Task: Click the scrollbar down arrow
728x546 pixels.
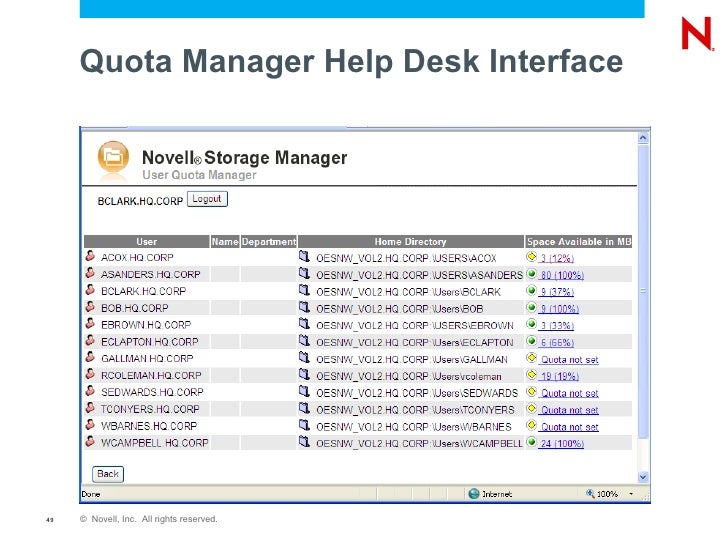Action: [643, 477]
